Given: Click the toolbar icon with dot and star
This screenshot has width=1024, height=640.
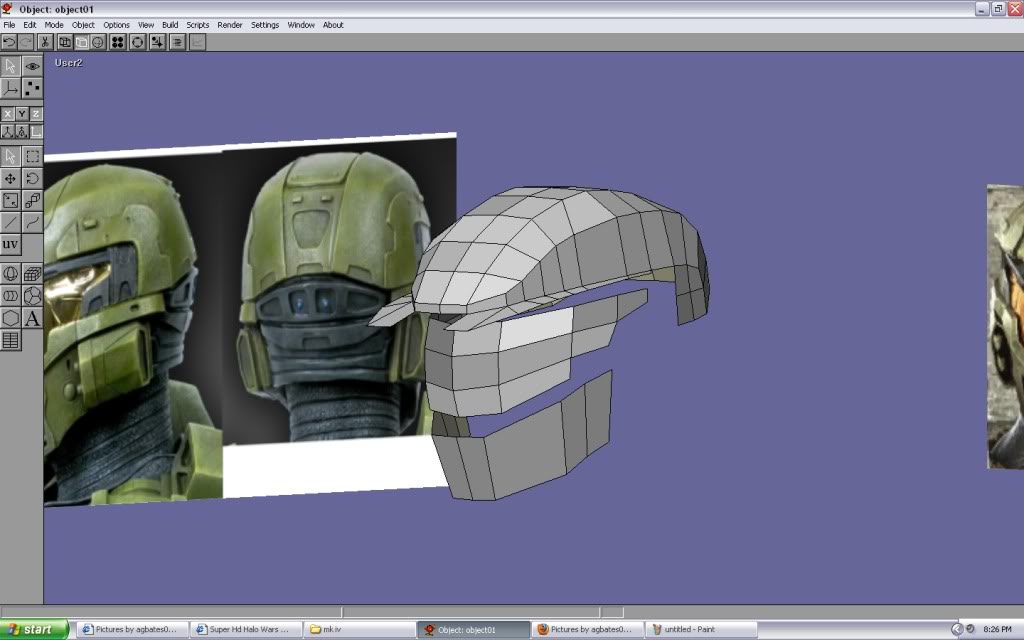Looking at the screenshot, I should tap(157, 42).
